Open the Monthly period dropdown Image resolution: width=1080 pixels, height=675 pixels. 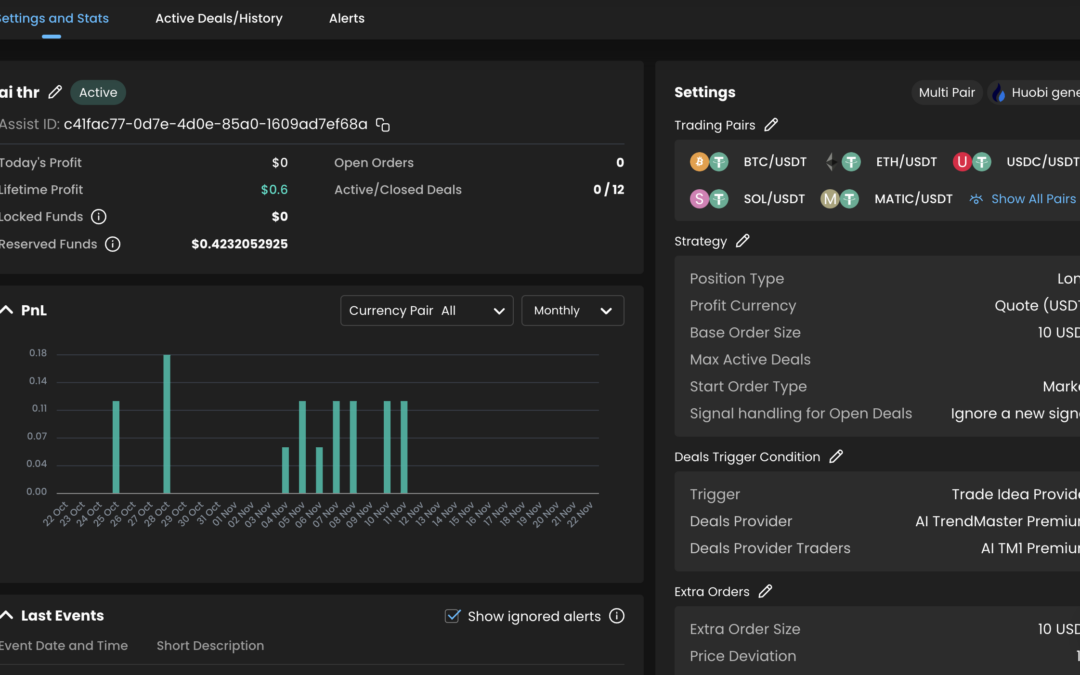[572, 311]
